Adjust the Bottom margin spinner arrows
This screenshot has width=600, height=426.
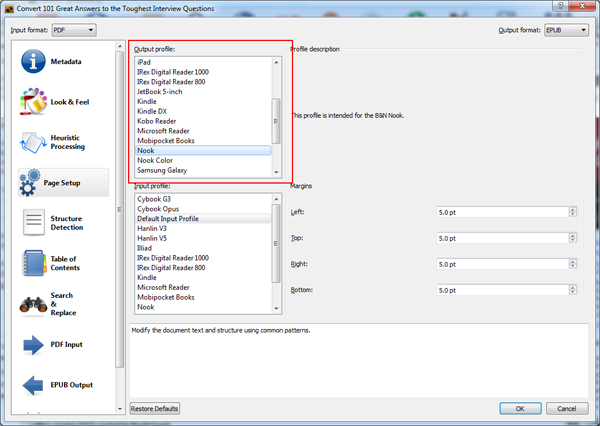click(x=573, y=290)
